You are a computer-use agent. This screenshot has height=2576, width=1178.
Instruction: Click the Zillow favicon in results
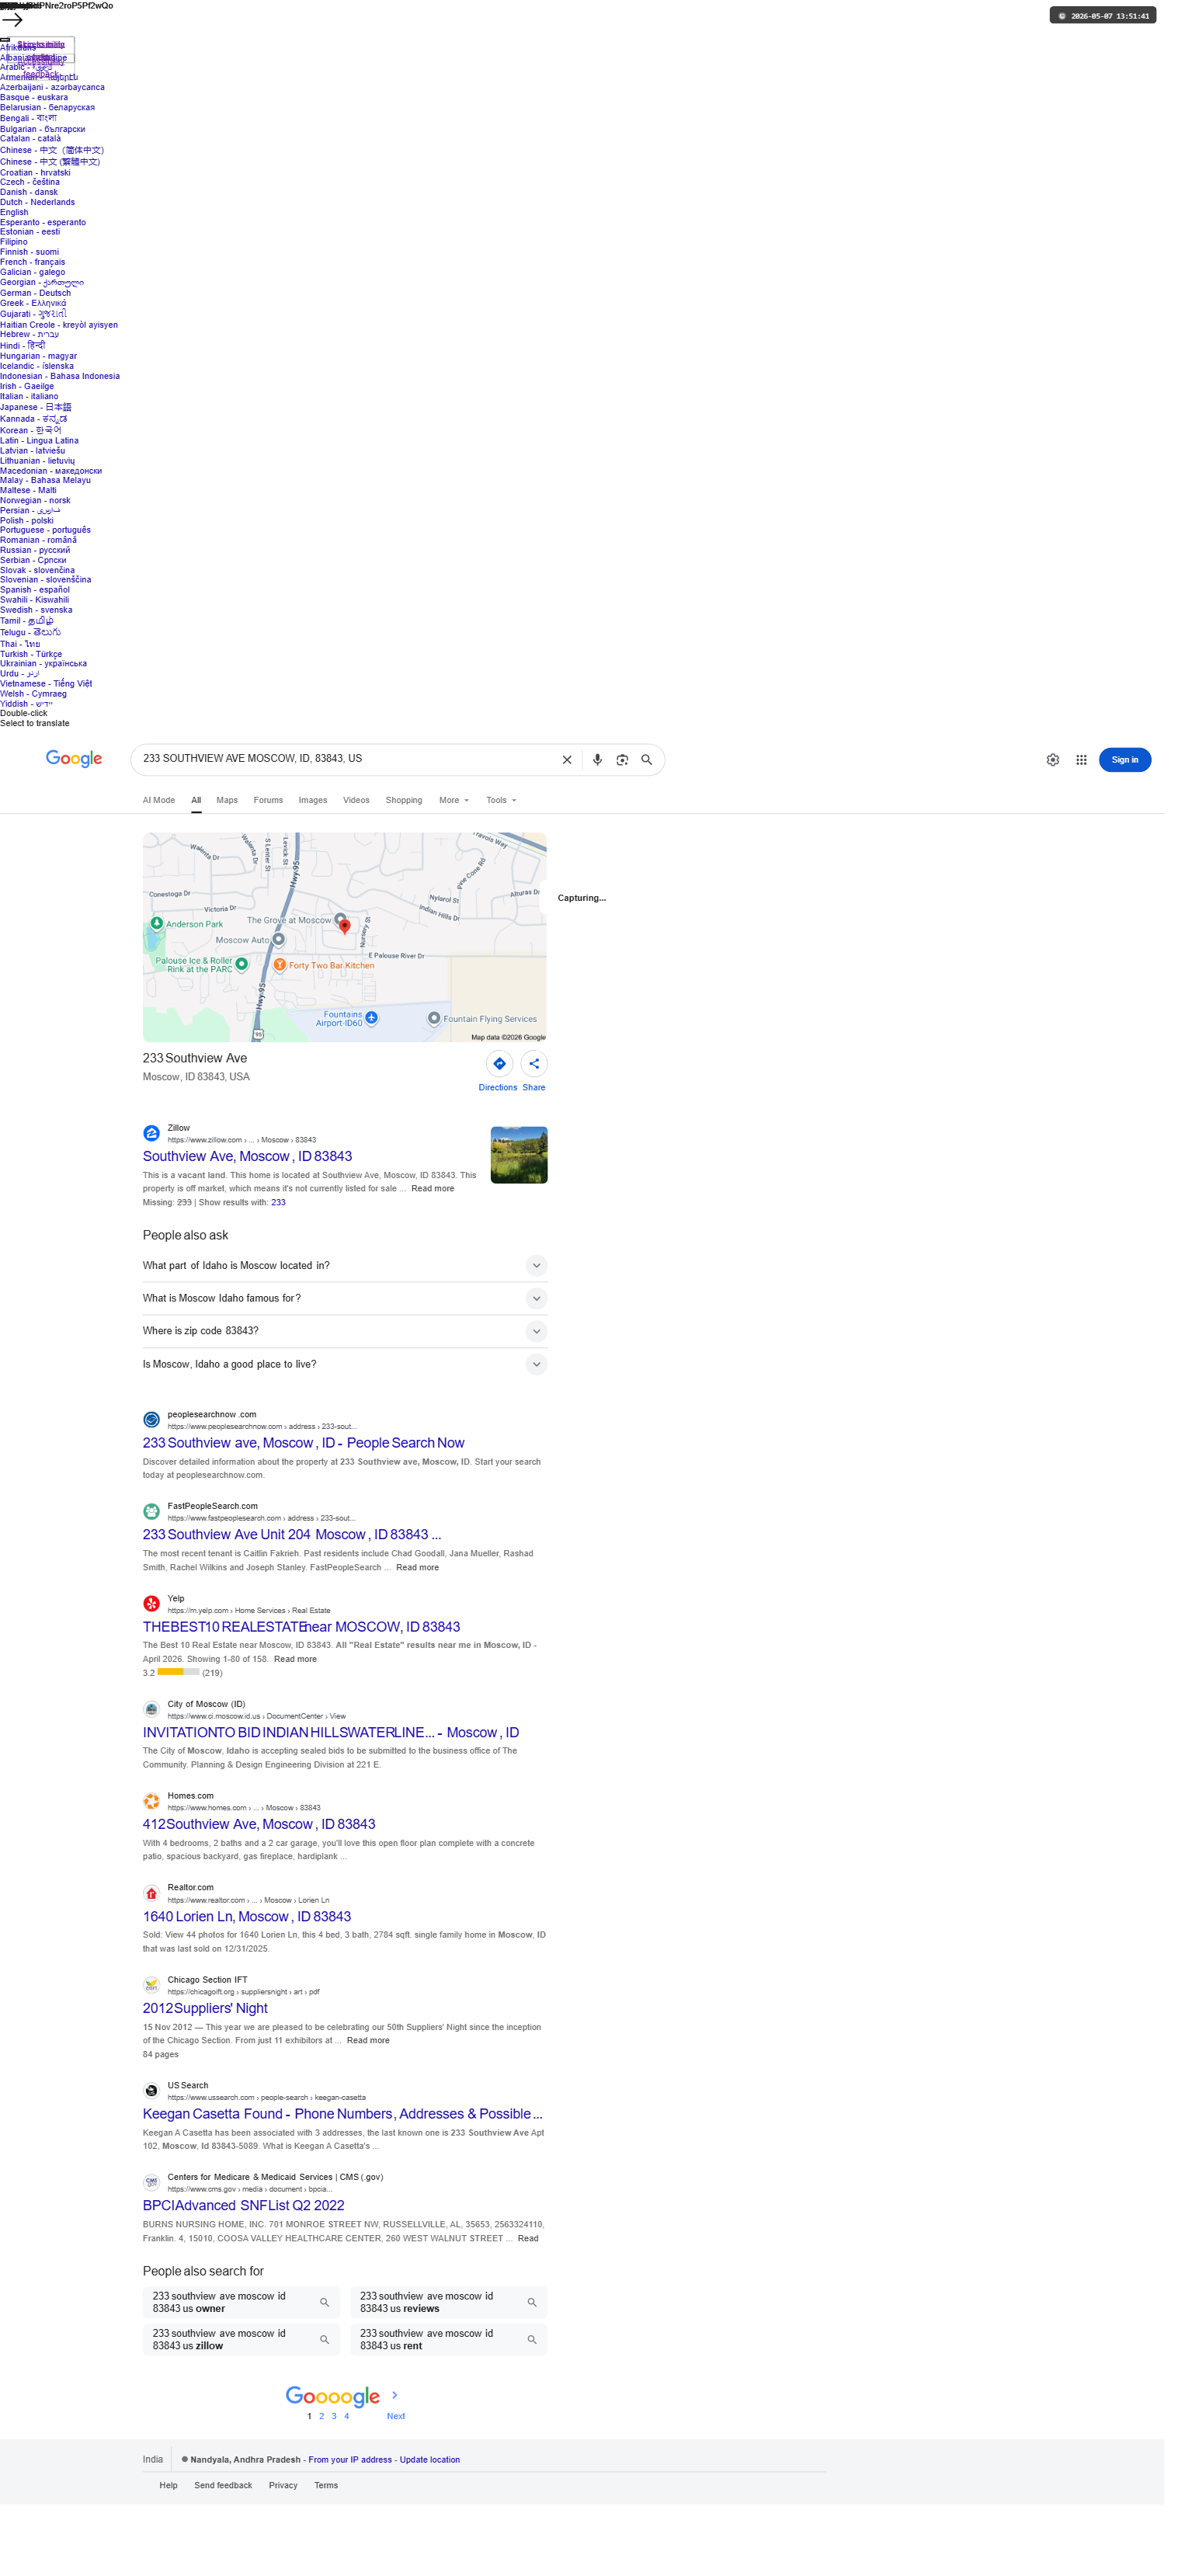pos(151,1133)
